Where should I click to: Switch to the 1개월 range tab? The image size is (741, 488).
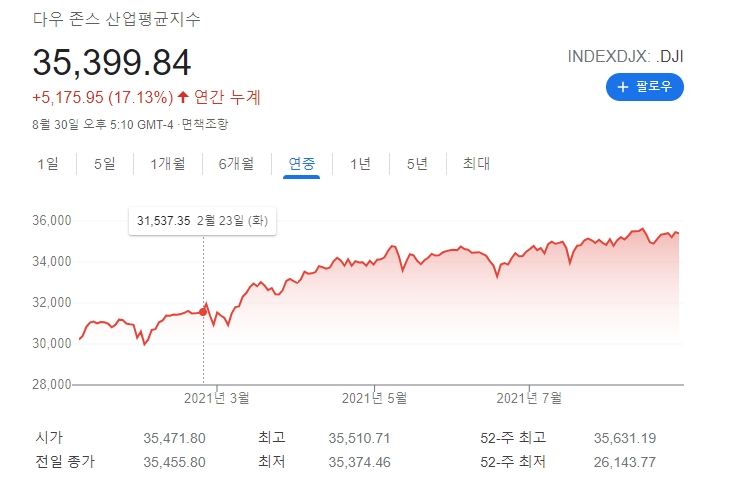pyautogui.click(x=167, y=164)
